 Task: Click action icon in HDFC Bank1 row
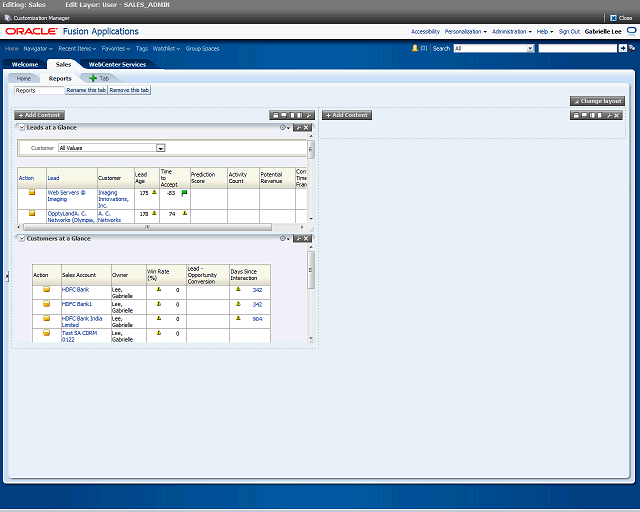coord(47,304)
